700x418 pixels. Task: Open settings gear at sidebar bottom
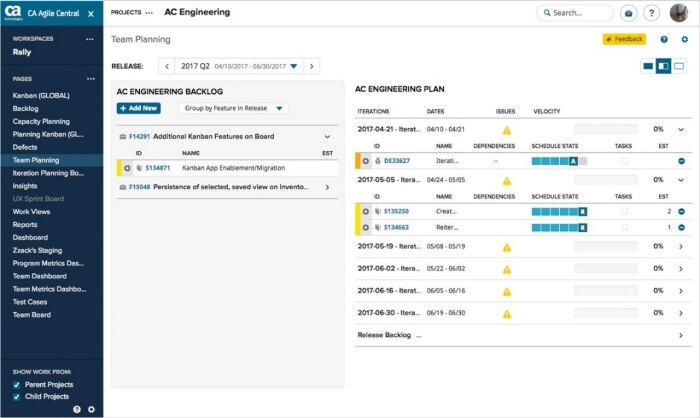coord(91,409)
